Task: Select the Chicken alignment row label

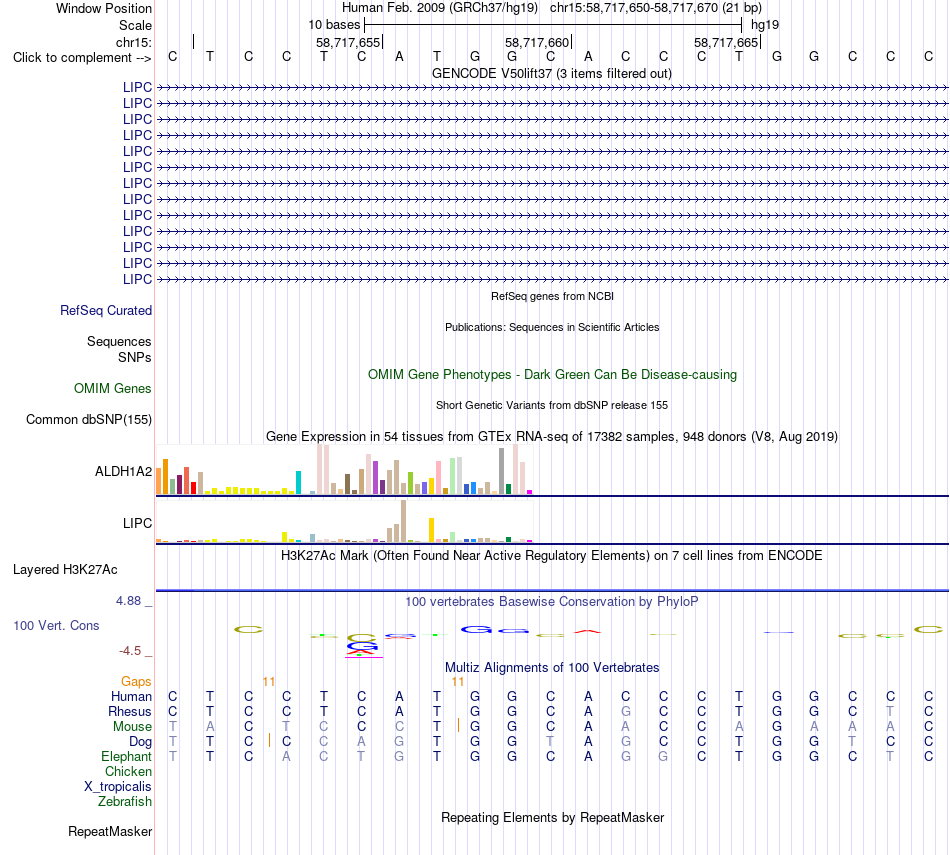Action: coord(128,771)
